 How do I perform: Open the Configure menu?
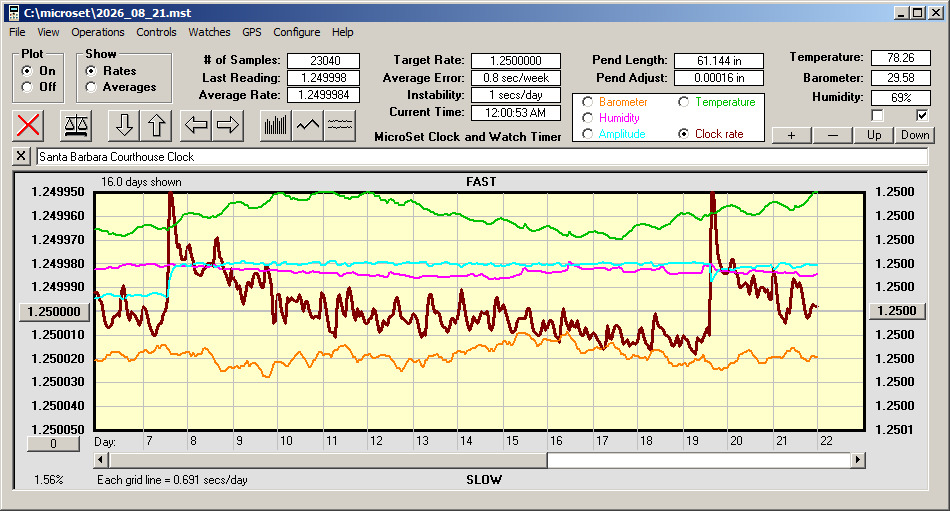[x=296, y=32]
